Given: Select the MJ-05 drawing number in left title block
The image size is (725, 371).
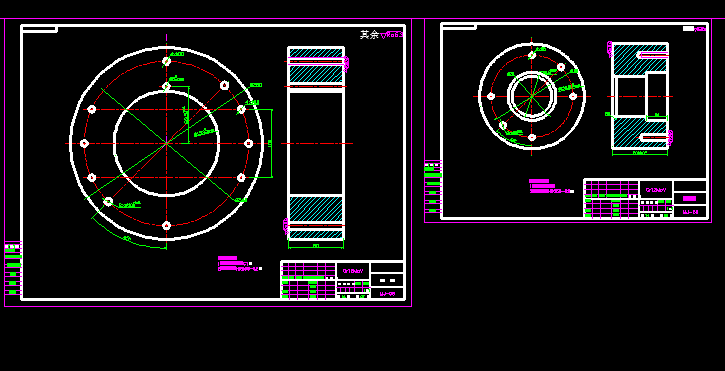Looking at the screenshot, I should (387, 294).
